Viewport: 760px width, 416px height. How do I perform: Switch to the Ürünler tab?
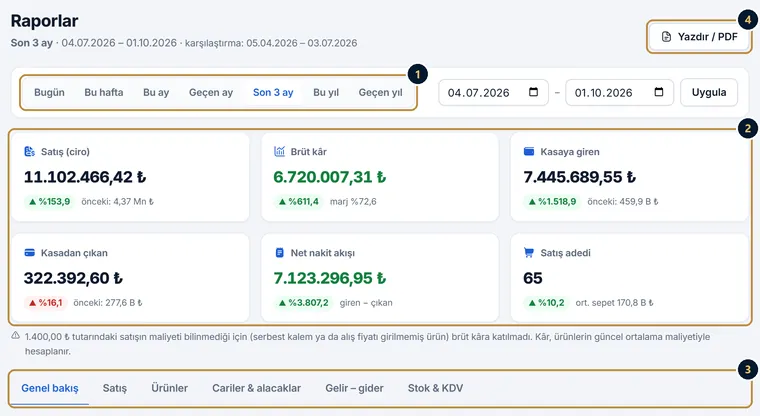(x=170, y=388)
